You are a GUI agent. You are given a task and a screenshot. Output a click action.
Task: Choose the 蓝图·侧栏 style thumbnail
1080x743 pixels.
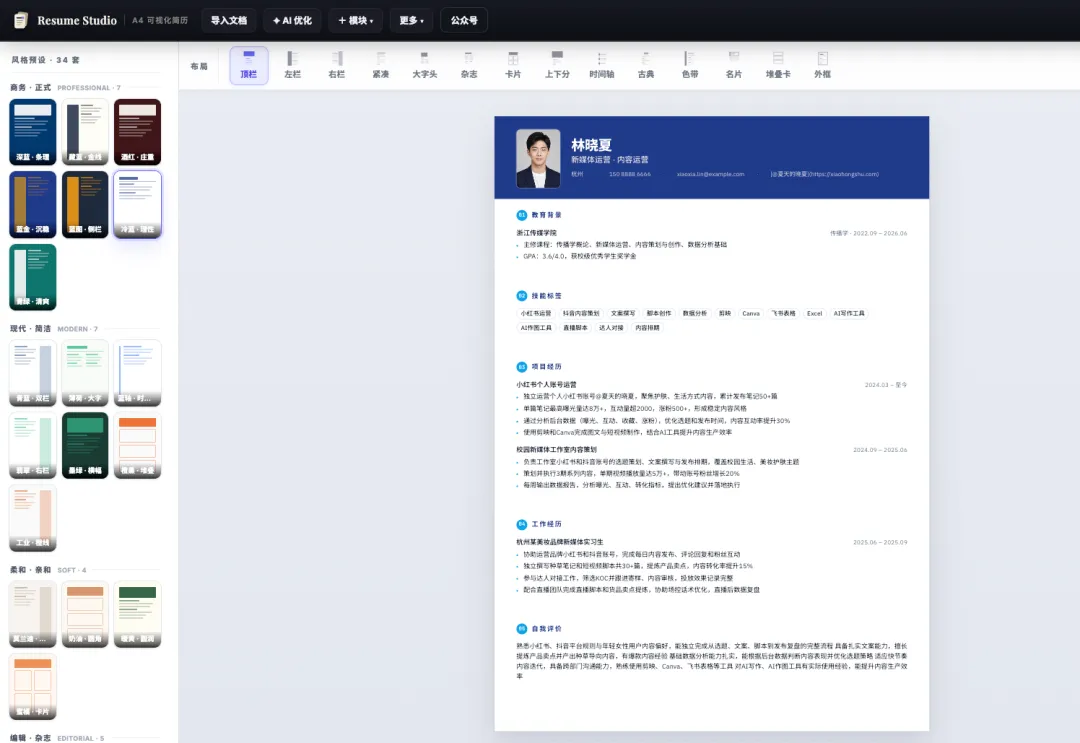(x=85, y=205)
